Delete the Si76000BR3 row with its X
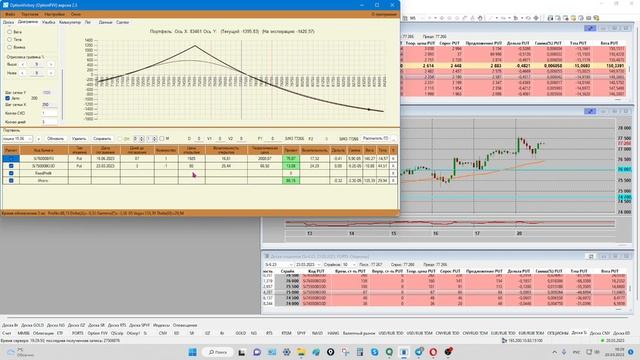The image size is (640, 360). [393, 158]
